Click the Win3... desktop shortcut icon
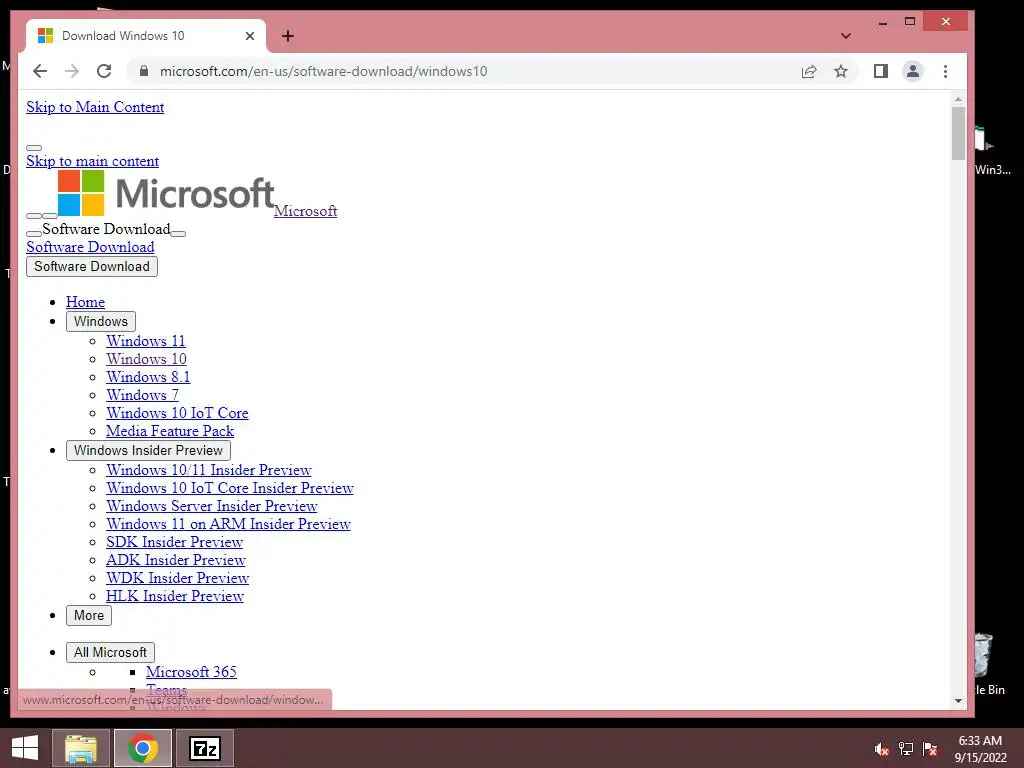The width and height of the screenshot is (1024, 768). pos(991,150)
